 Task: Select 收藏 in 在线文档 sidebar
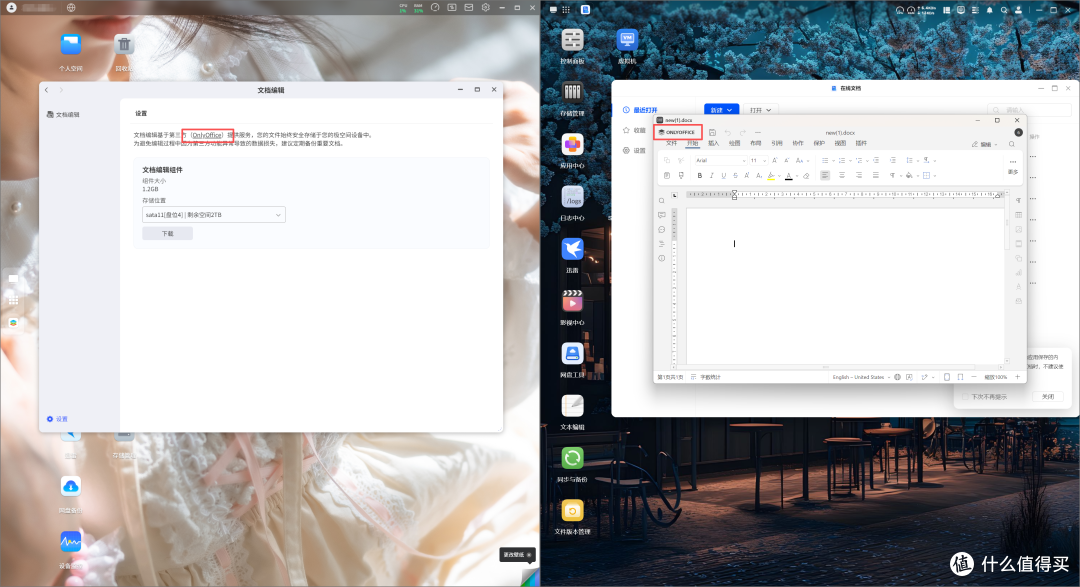(634, 130)
